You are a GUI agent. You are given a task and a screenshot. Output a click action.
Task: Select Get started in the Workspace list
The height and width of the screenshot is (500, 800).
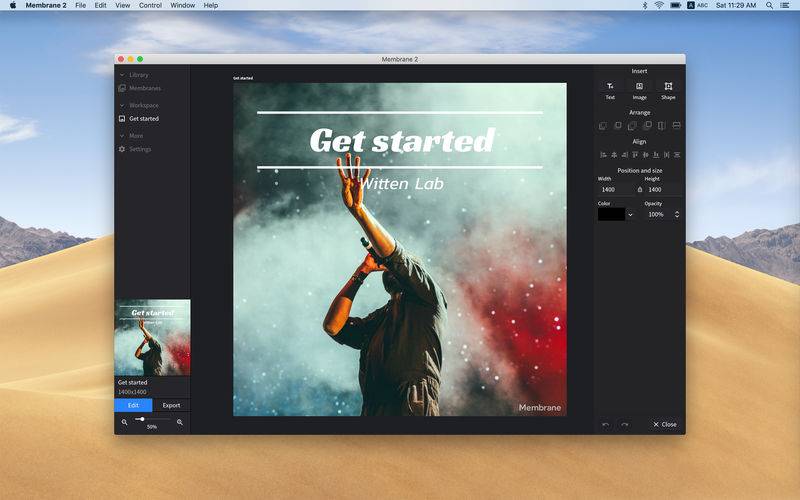point(139,118)
